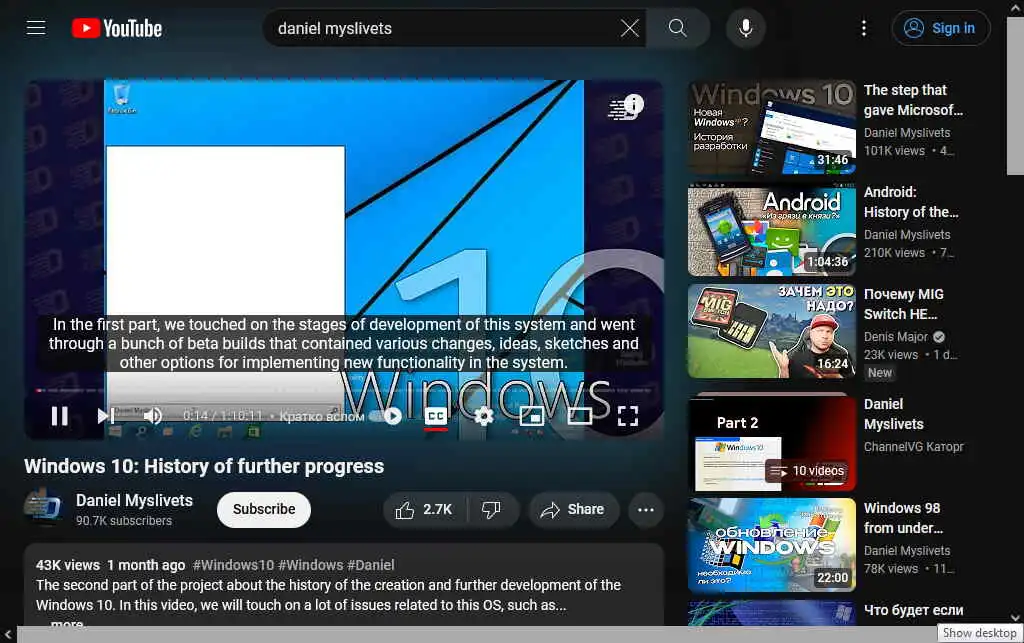Viewport: 1024px width, 643px height.
Task: Open the Windows 10 31:46 video thumbnail
Action: (x=772, y=127)
